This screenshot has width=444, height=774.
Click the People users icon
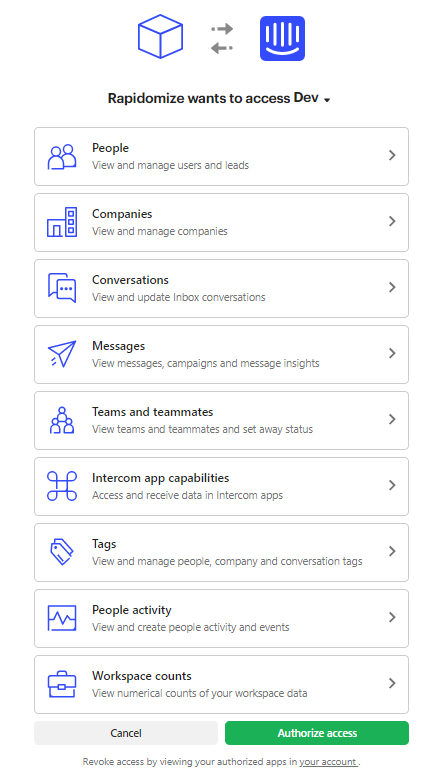tap(62, 157)
